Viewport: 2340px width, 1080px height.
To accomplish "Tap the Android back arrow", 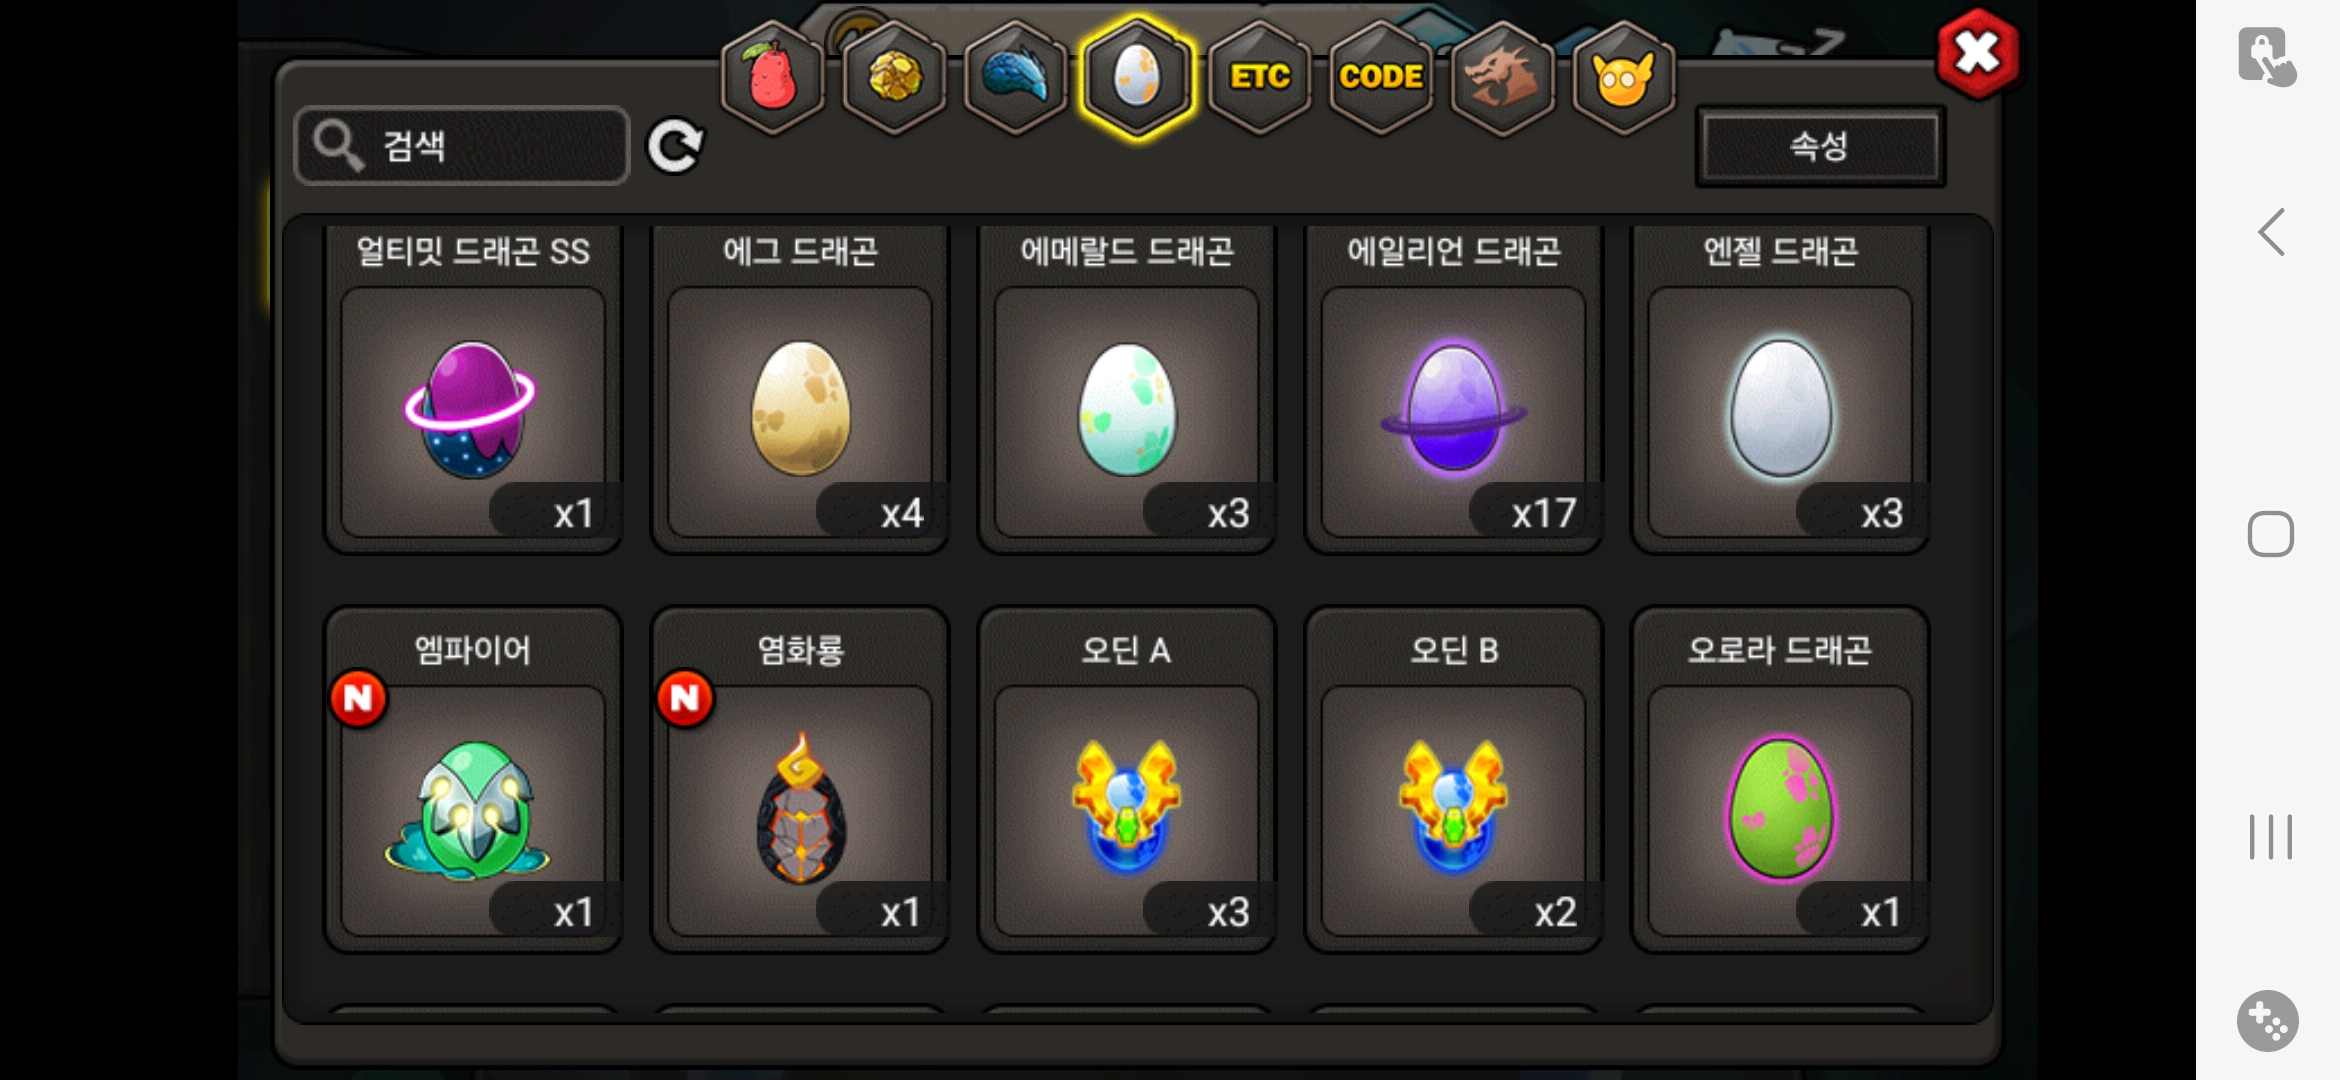I will (2271, 232).
